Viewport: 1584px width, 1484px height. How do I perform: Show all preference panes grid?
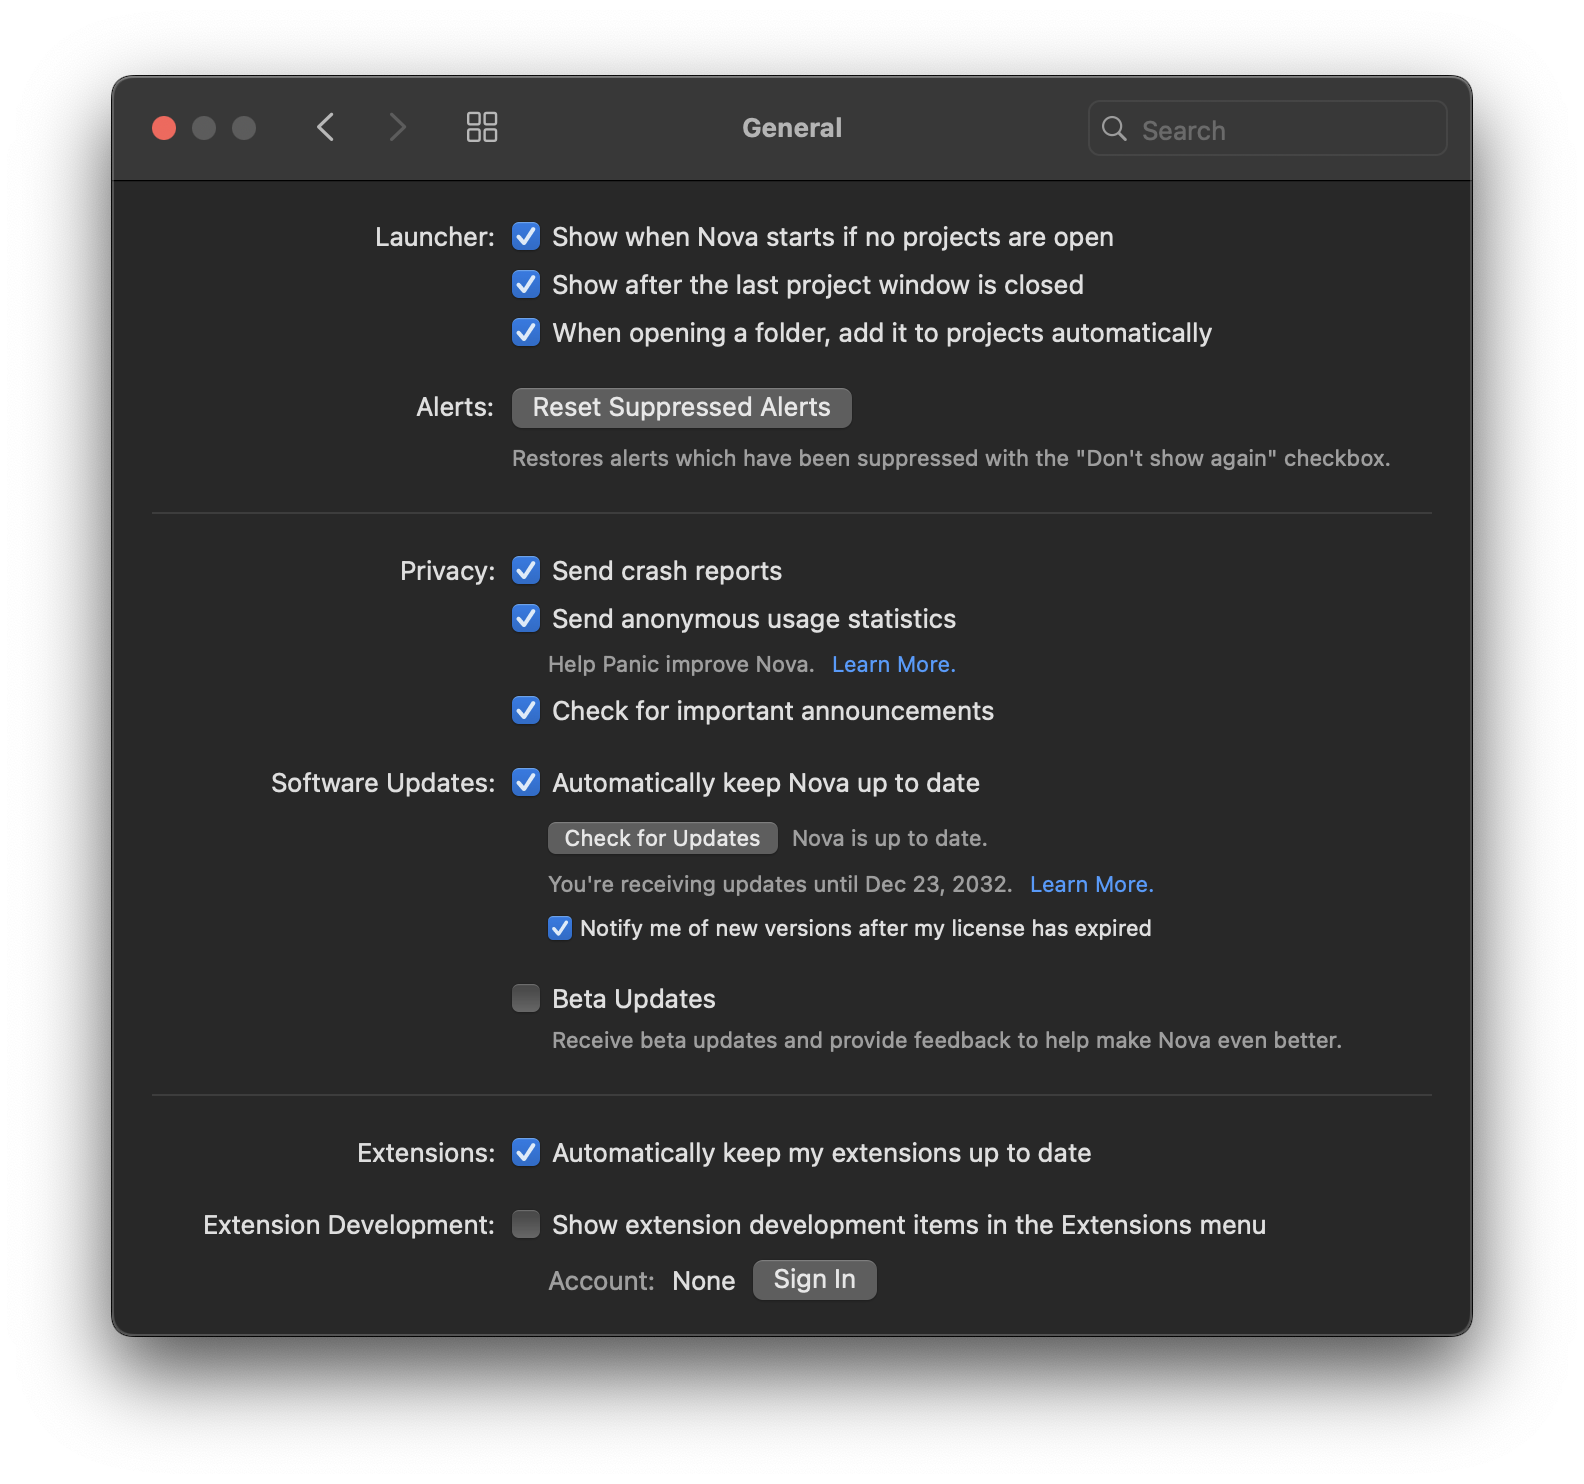pos(482,127)
